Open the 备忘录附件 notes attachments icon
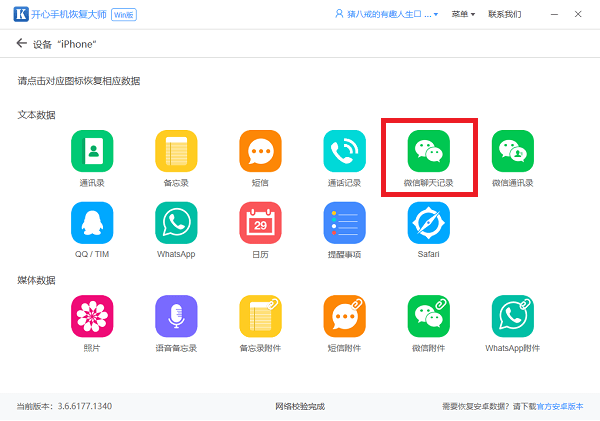 260,316
